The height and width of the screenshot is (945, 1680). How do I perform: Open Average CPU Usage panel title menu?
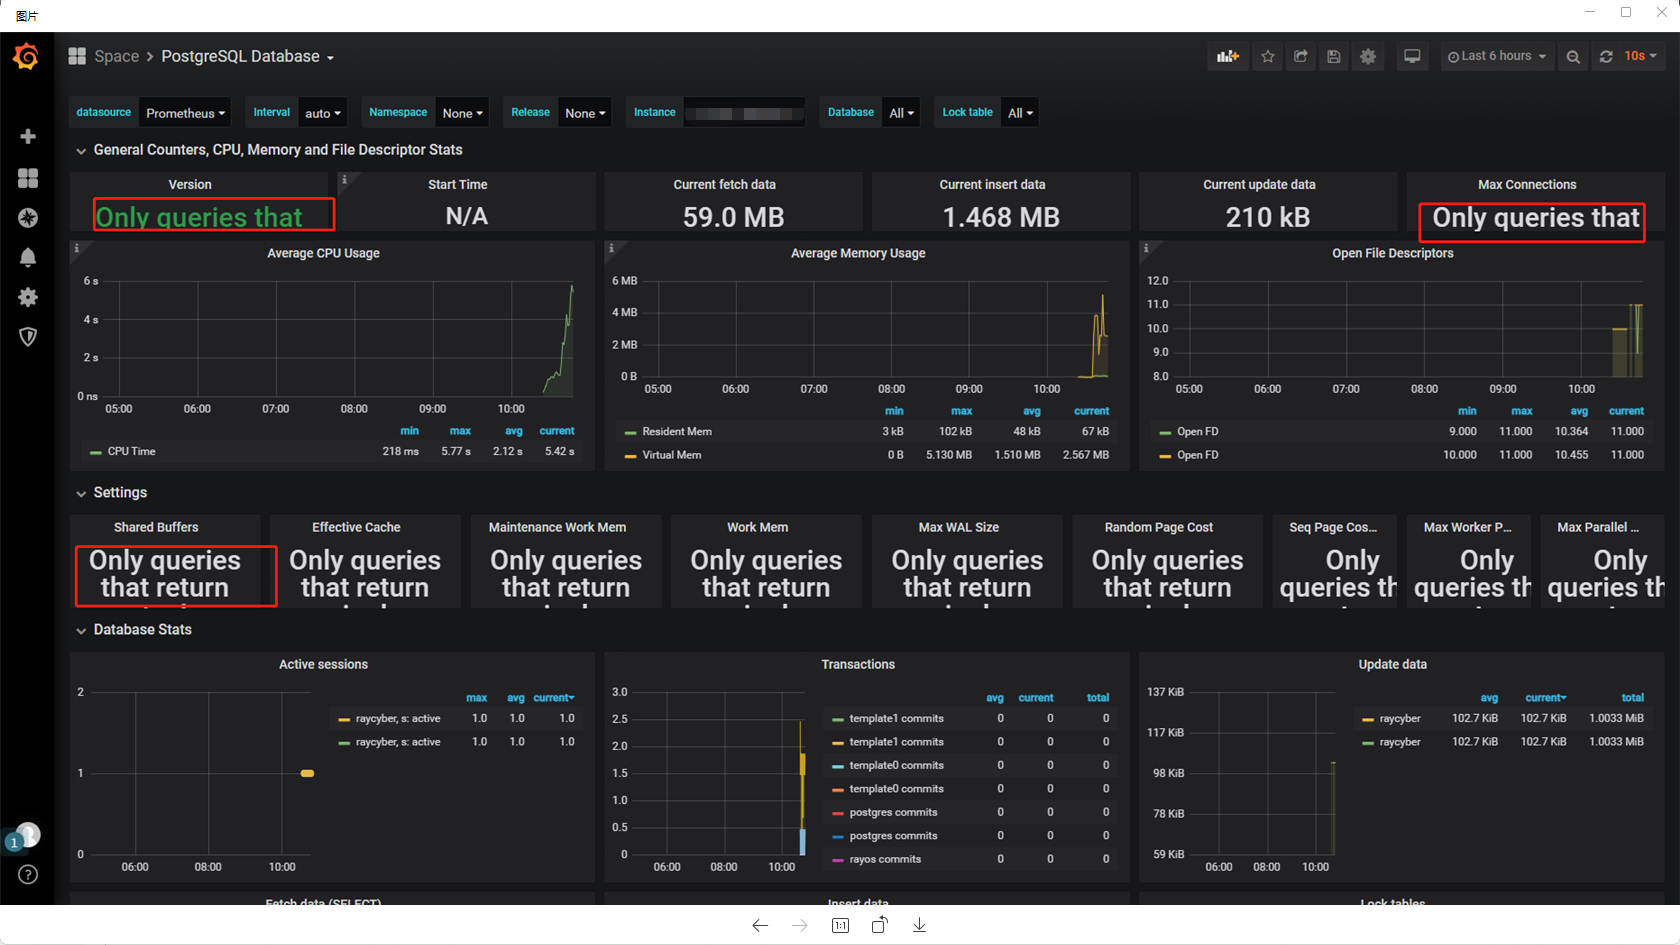pyautogui.click(x=323, y=254)
